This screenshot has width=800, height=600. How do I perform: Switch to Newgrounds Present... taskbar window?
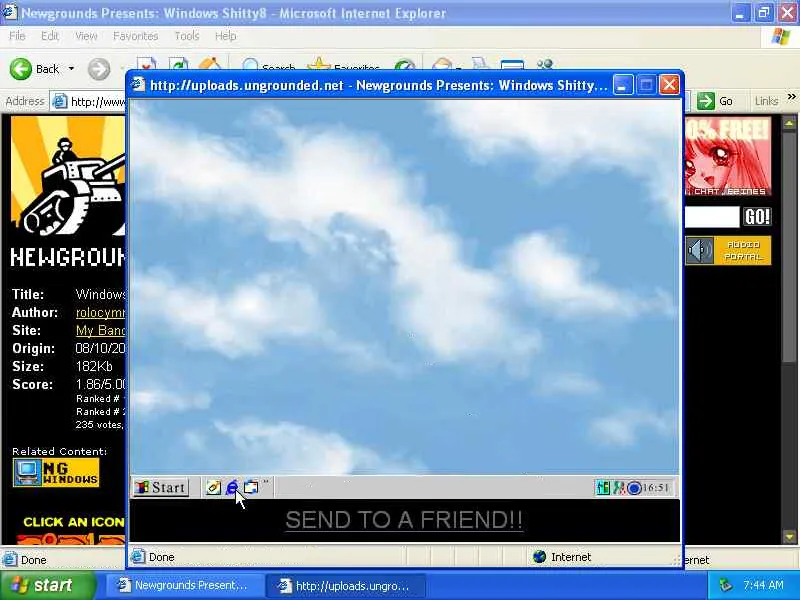(184, 585)
